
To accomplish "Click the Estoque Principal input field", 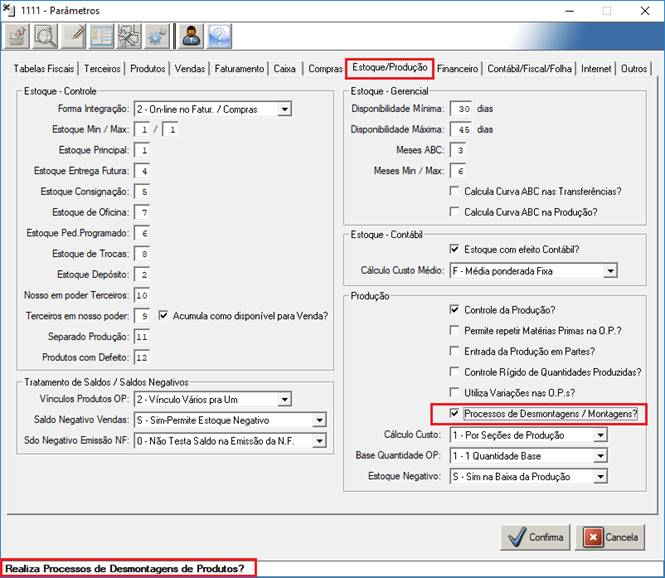I will (x=142, y=150).
